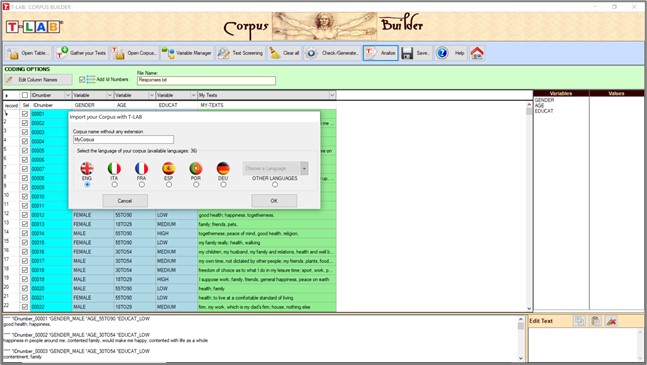The image size is (647, 365).
Task: Open Gather your Texts tool
Action: (x=81, y=53)
